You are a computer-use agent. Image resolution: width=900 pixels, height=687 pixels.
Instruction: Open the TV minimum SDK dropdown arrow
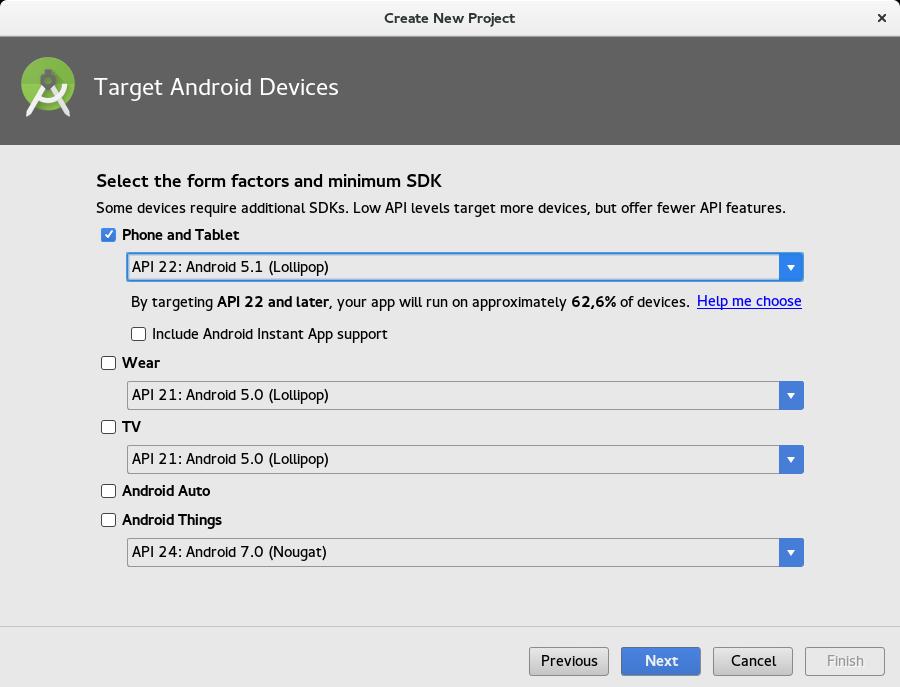791,460
